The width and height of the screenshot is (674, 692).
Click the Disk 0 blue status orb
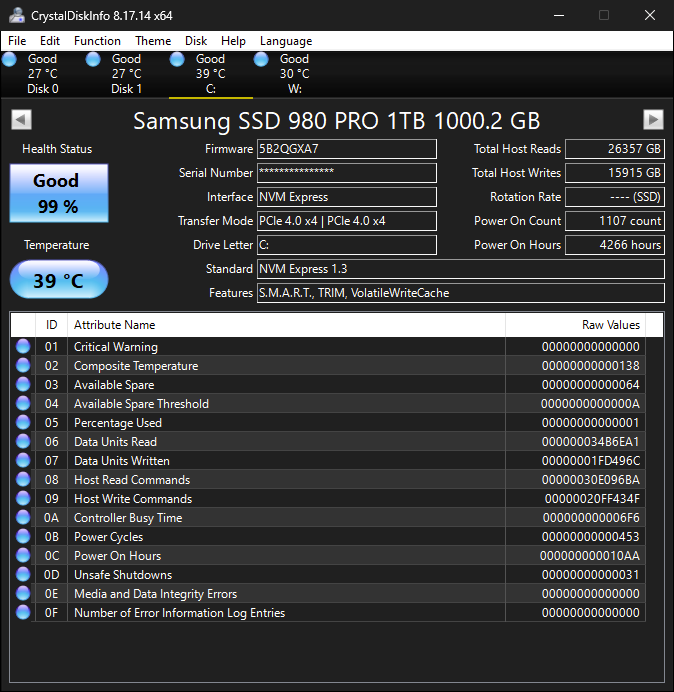9,59
